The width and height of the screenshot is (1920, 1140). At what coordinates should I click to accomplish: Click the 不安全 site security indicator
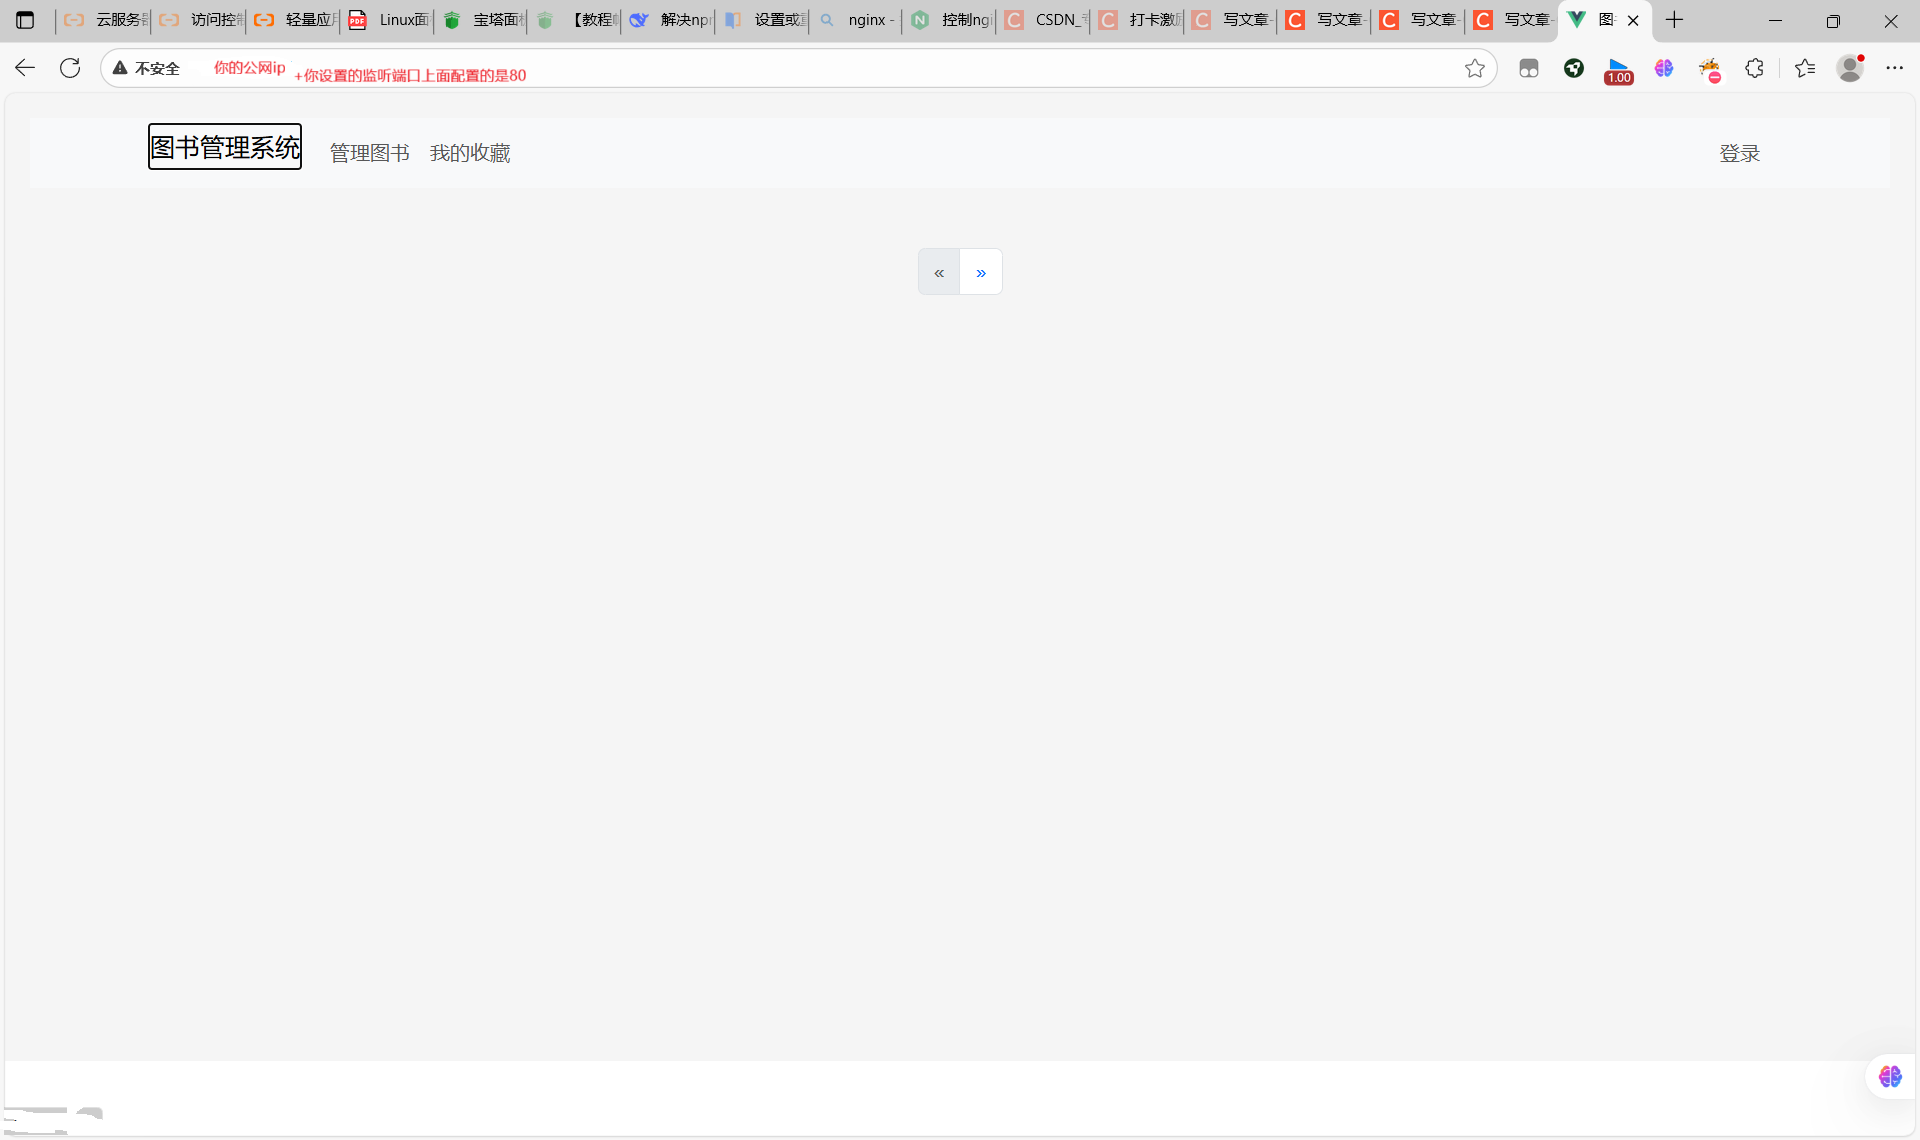point(147,68)
